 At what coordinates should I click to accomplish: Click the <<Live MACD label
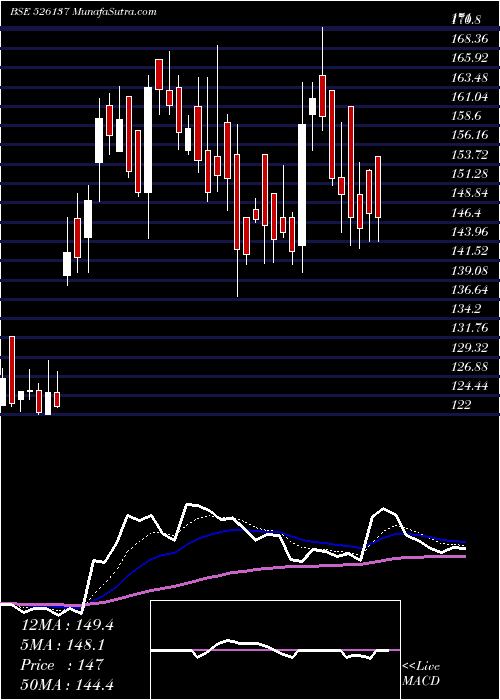(x=421, y=673)
